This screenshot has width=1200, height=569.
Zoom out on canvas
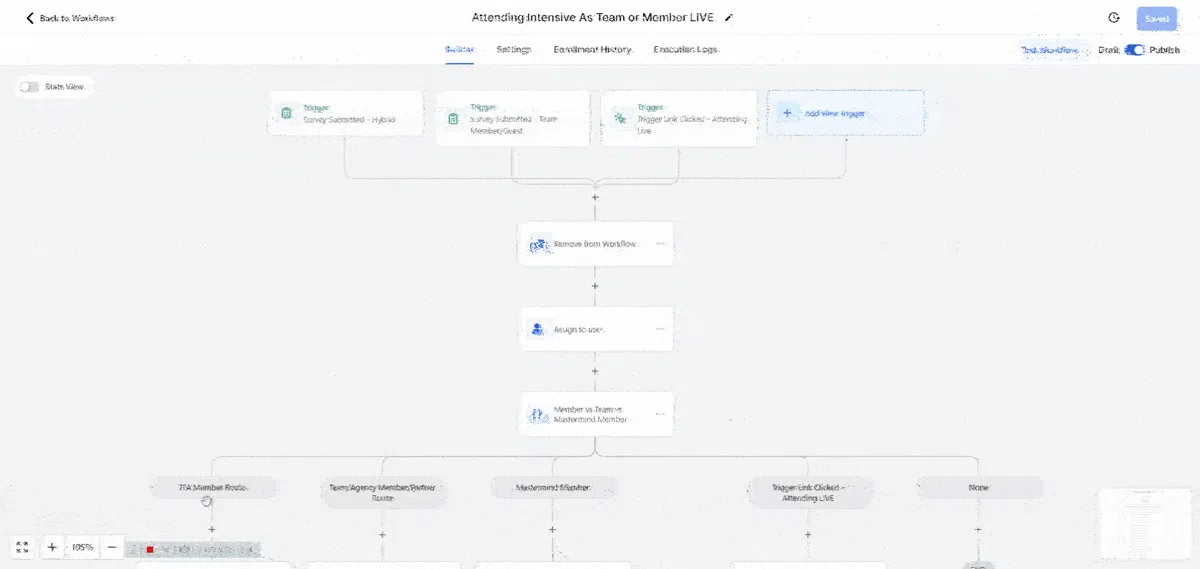tap(112, 547)
